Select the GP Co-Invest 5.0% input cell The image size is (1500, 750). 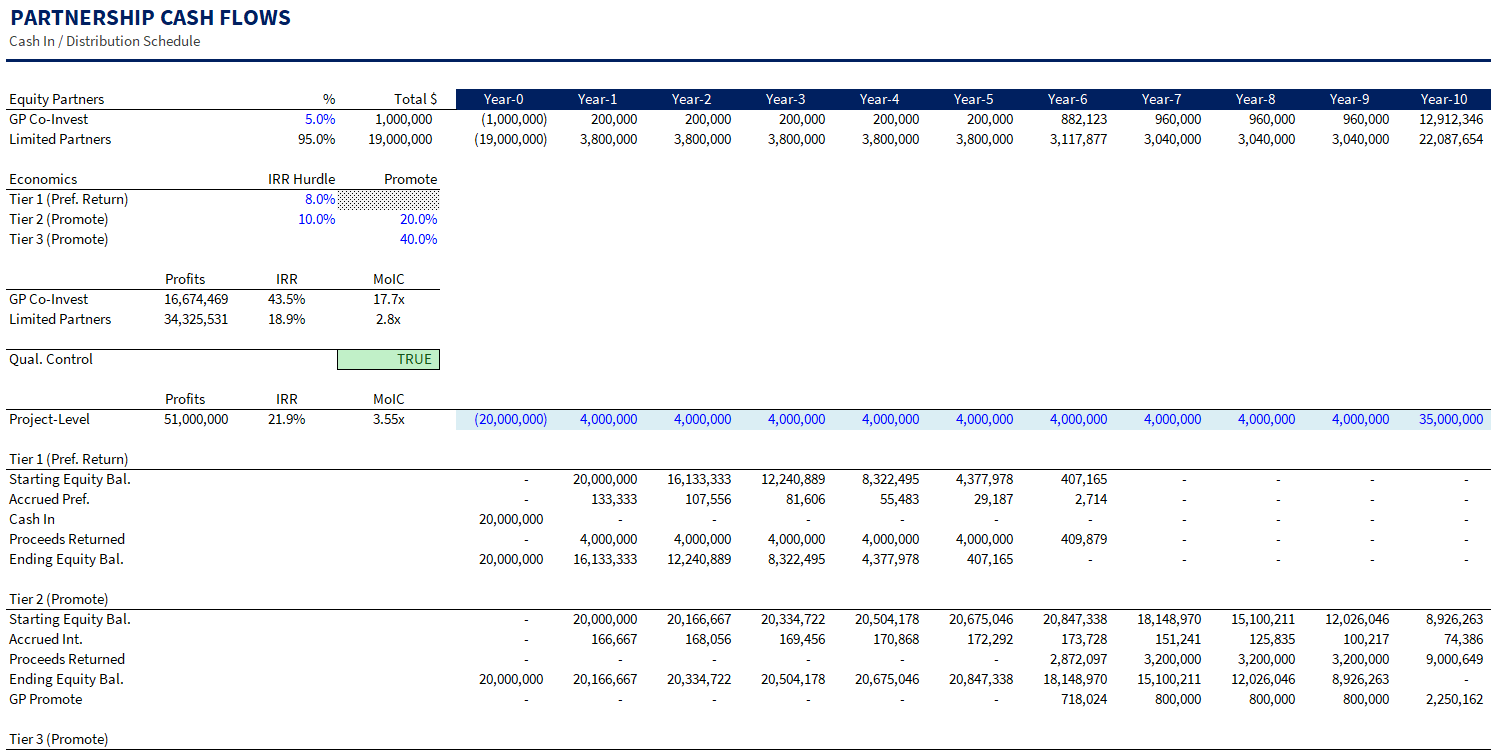coord(320,119)
